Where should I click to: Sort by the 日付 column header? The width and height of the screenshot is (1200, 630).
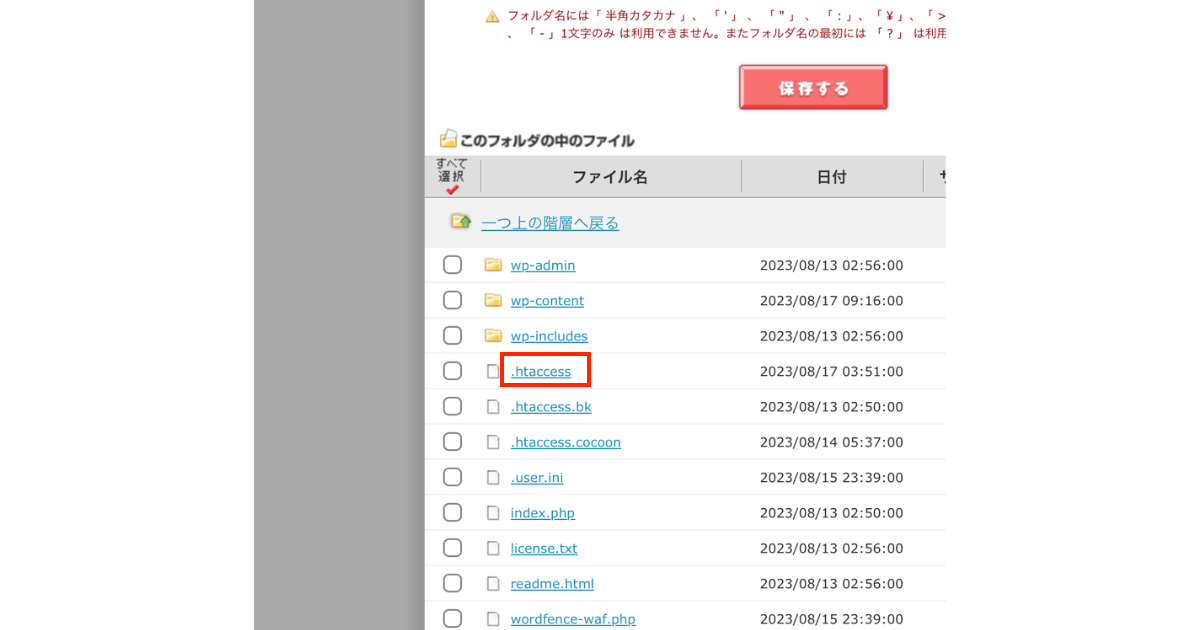[x=831, y=177]
